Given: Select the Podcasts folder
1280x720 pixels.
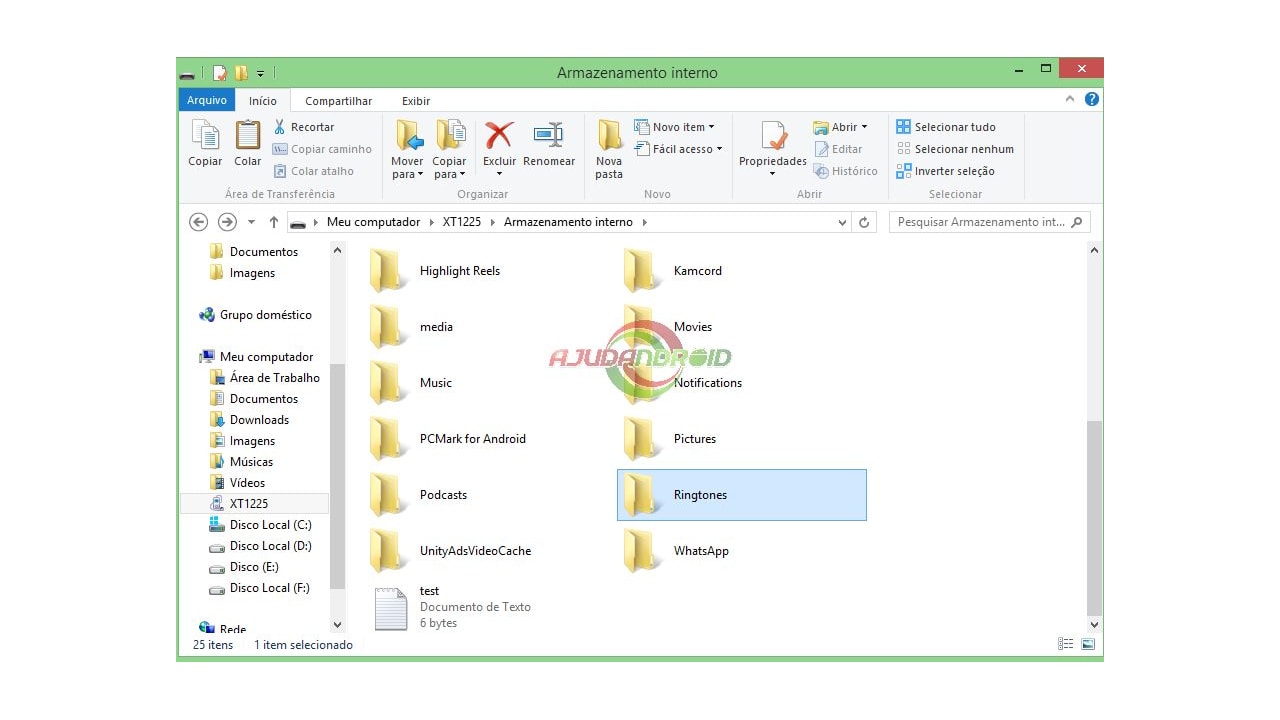Looking at the screenshot, I should [418, 495].
